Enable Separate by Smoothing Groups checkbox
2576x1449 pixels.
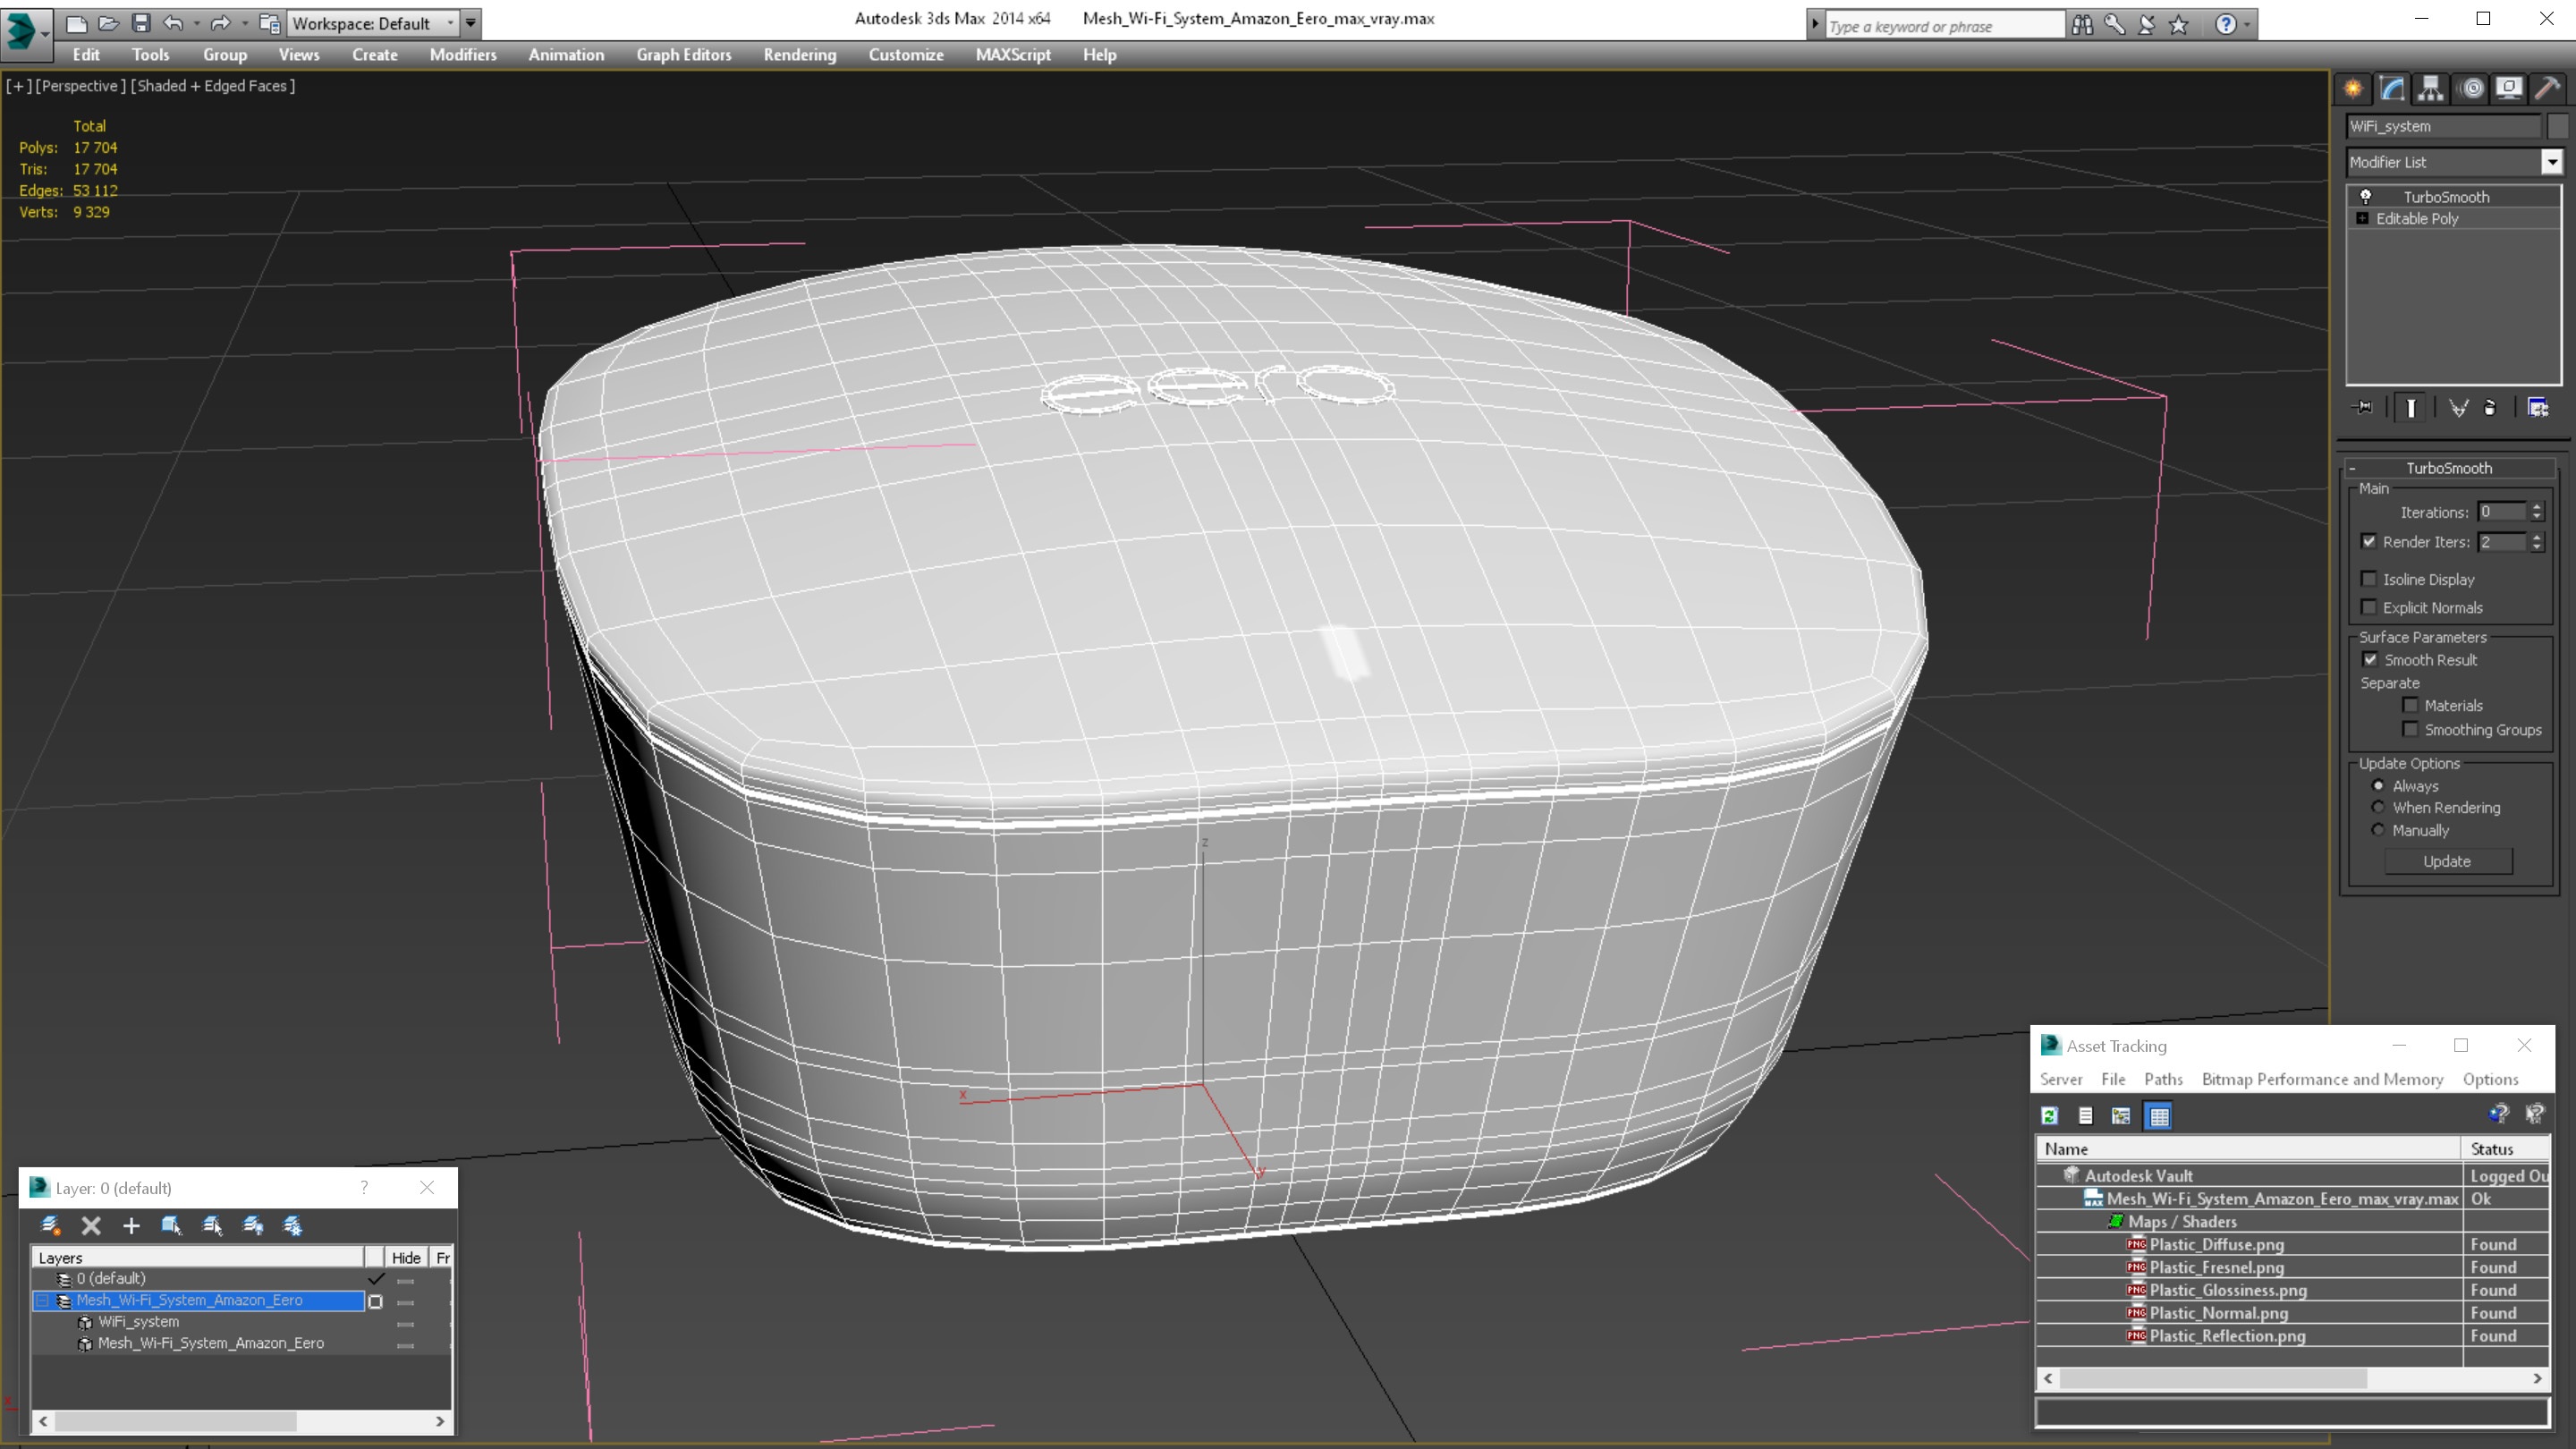2411,730
